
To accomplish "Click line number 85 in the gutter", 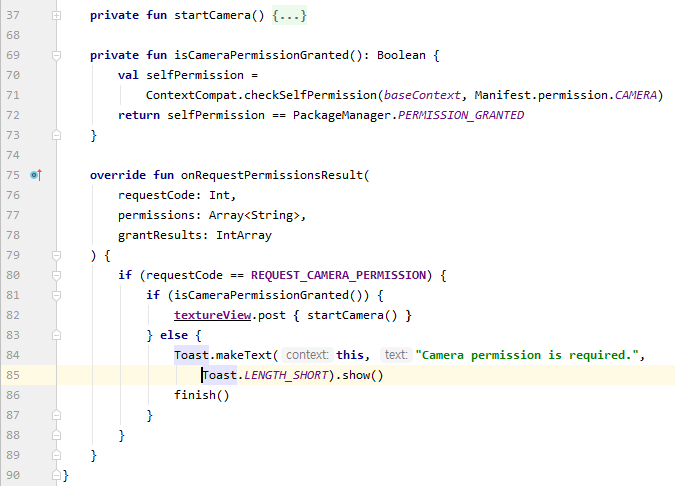I will pos(13,375).
